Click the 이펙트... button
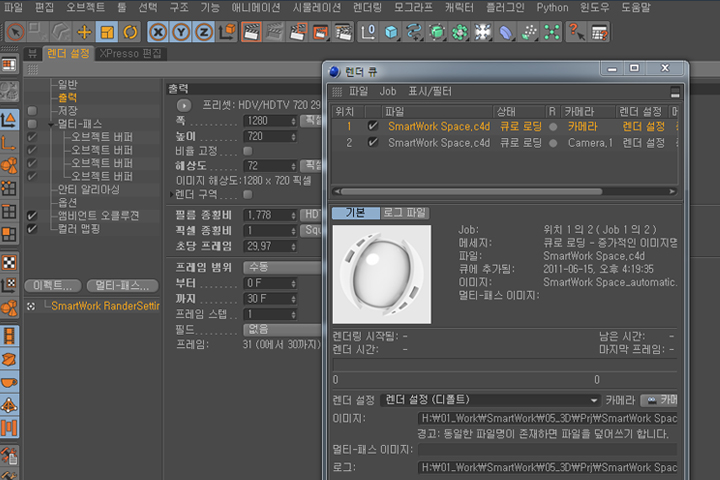720x480 pixels. (53, 286)
